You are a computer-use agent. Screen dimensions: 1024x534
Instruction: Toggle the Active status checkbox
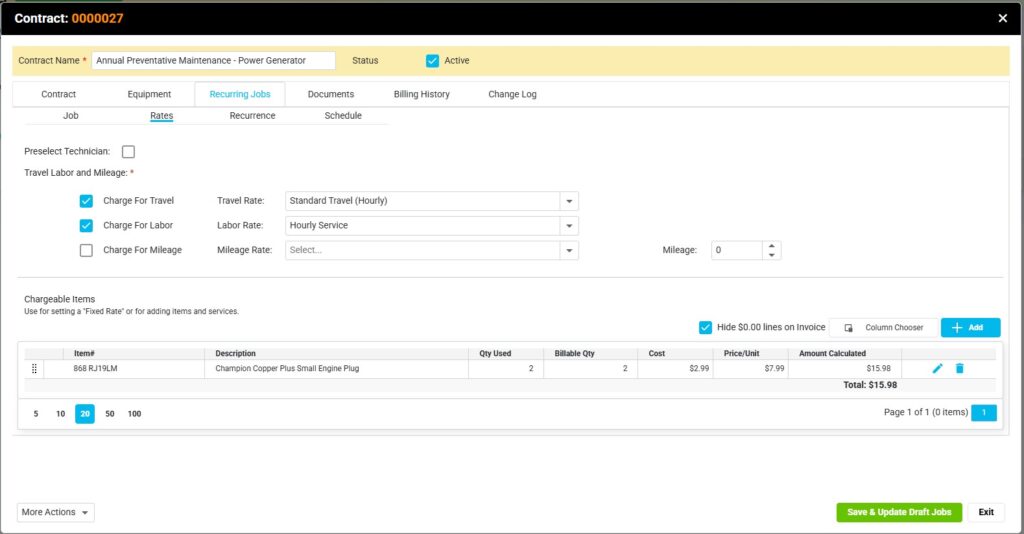coord(432,61)
